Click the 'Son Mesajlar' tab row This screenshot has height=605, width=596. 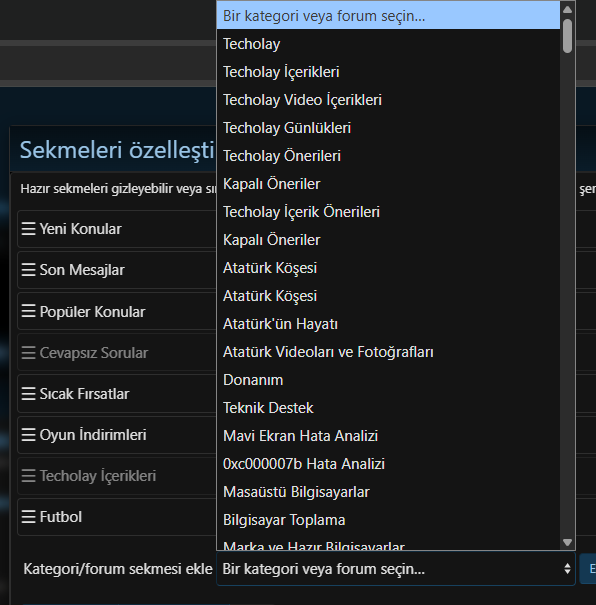click(116, 270)
